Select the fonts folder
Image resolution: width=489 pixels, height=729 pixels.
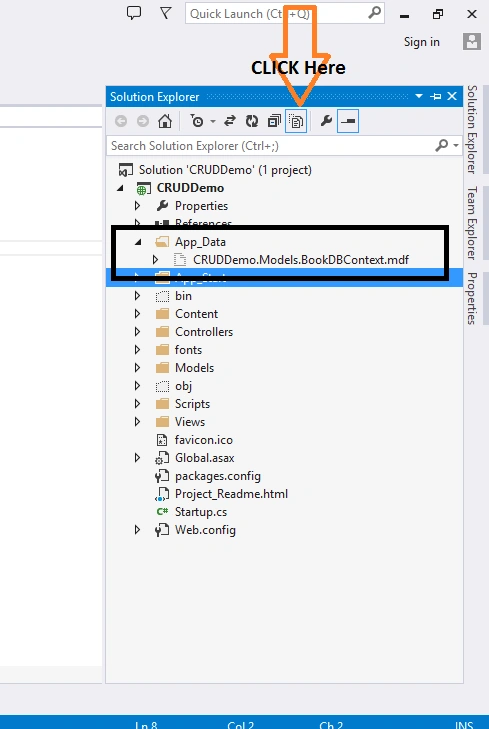pos(188,350)
